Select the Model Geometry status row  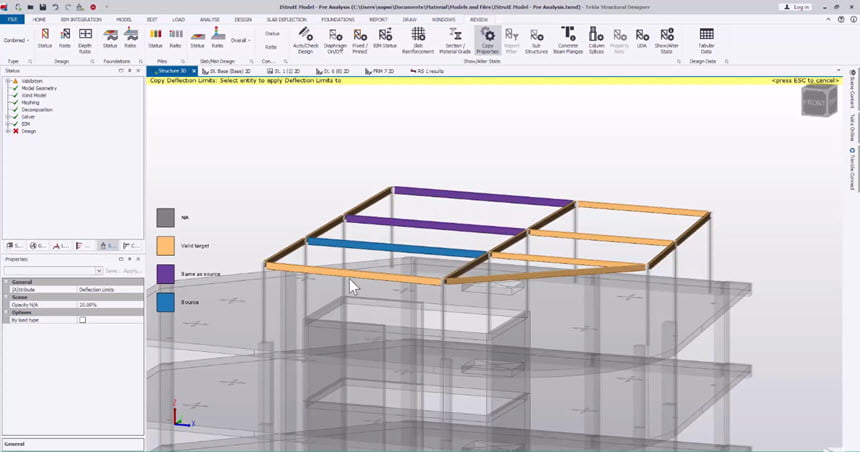point(38,88)
